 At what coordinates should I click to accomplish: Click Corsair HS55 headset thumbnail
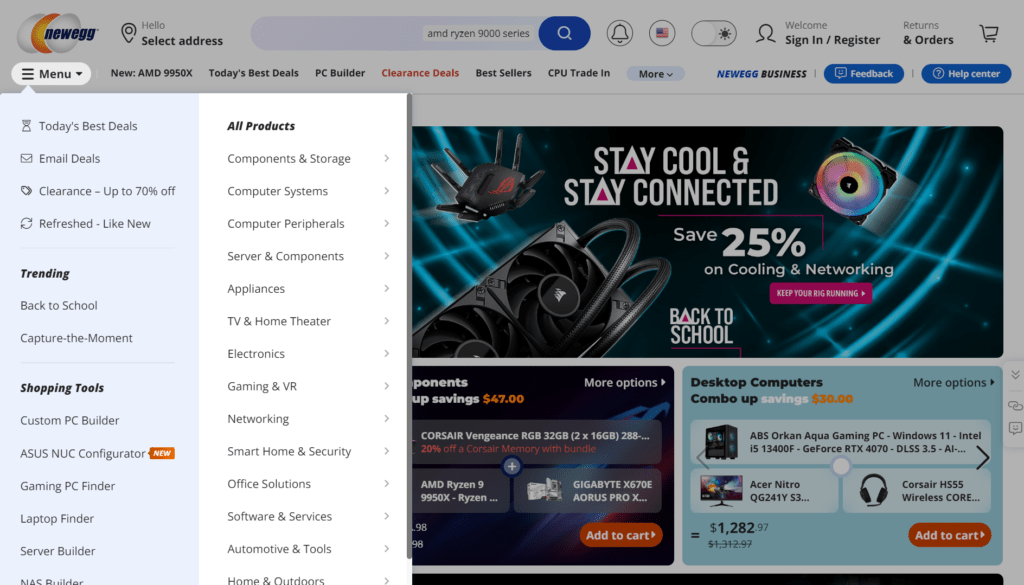873,490
